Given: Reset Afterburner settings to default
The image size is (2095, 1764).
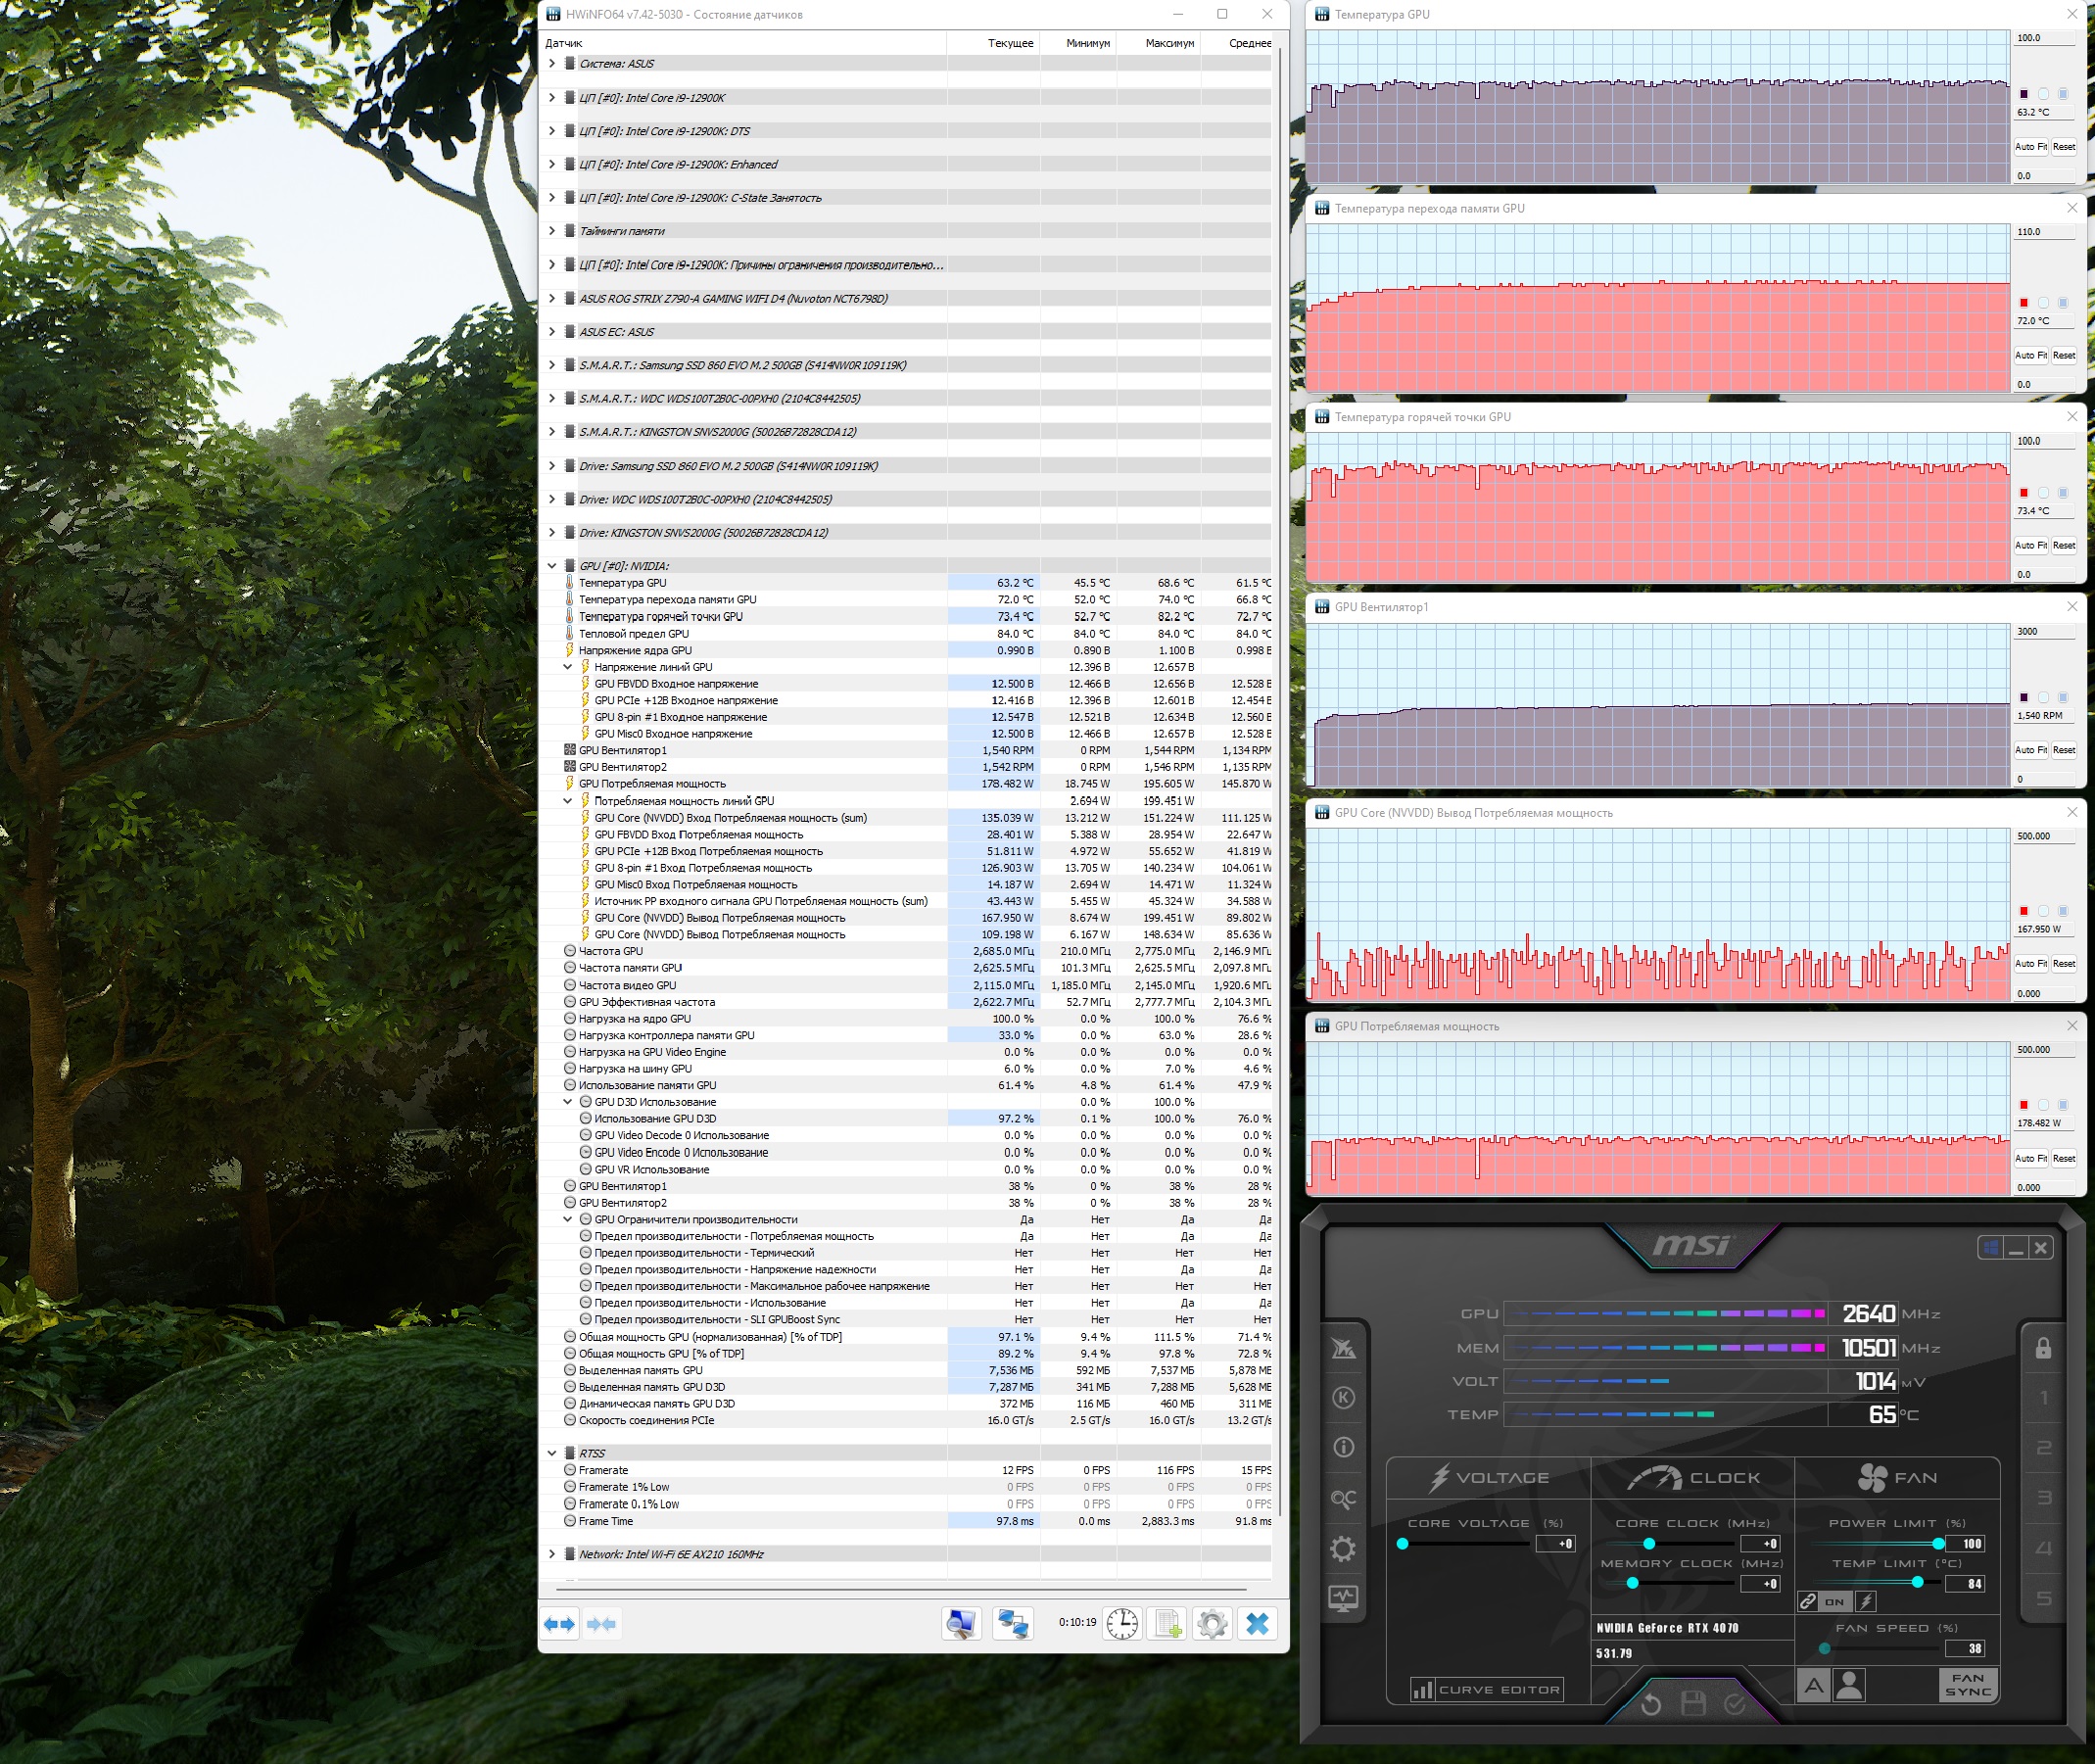Looking at the screenshot, I should 1650,1704.
